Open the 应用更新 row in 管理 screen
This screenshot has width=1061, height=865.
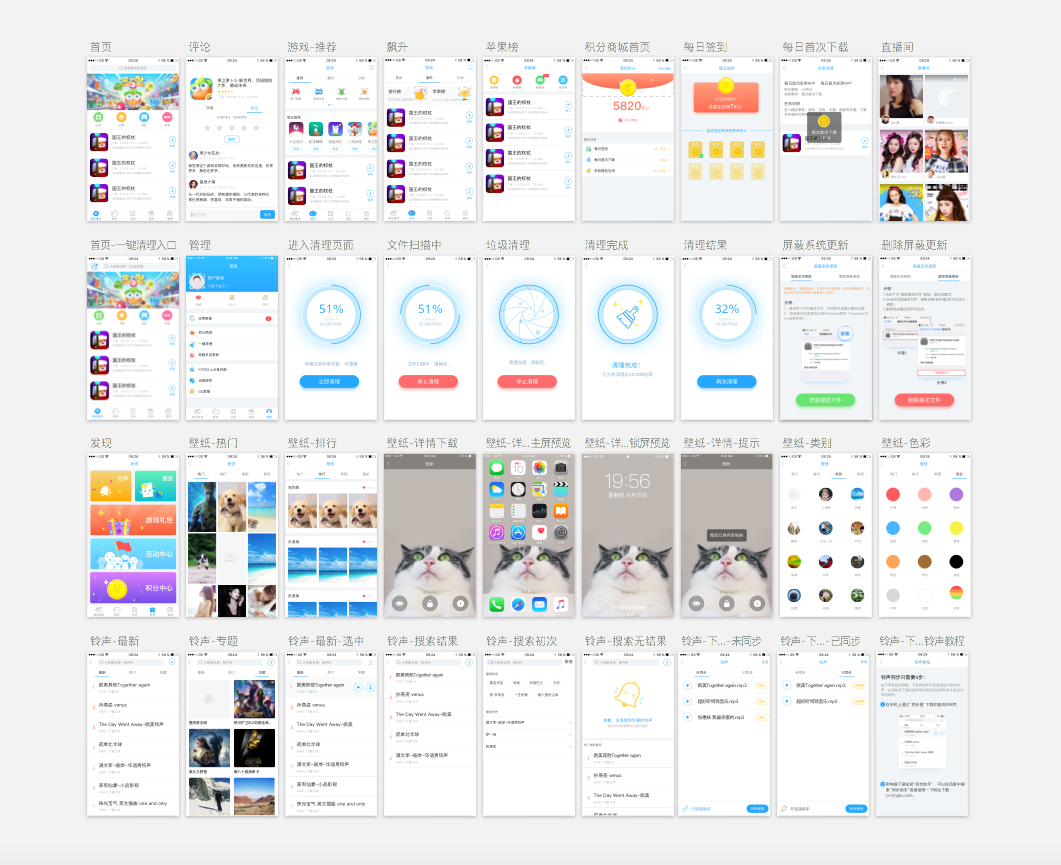click(232, 318)
